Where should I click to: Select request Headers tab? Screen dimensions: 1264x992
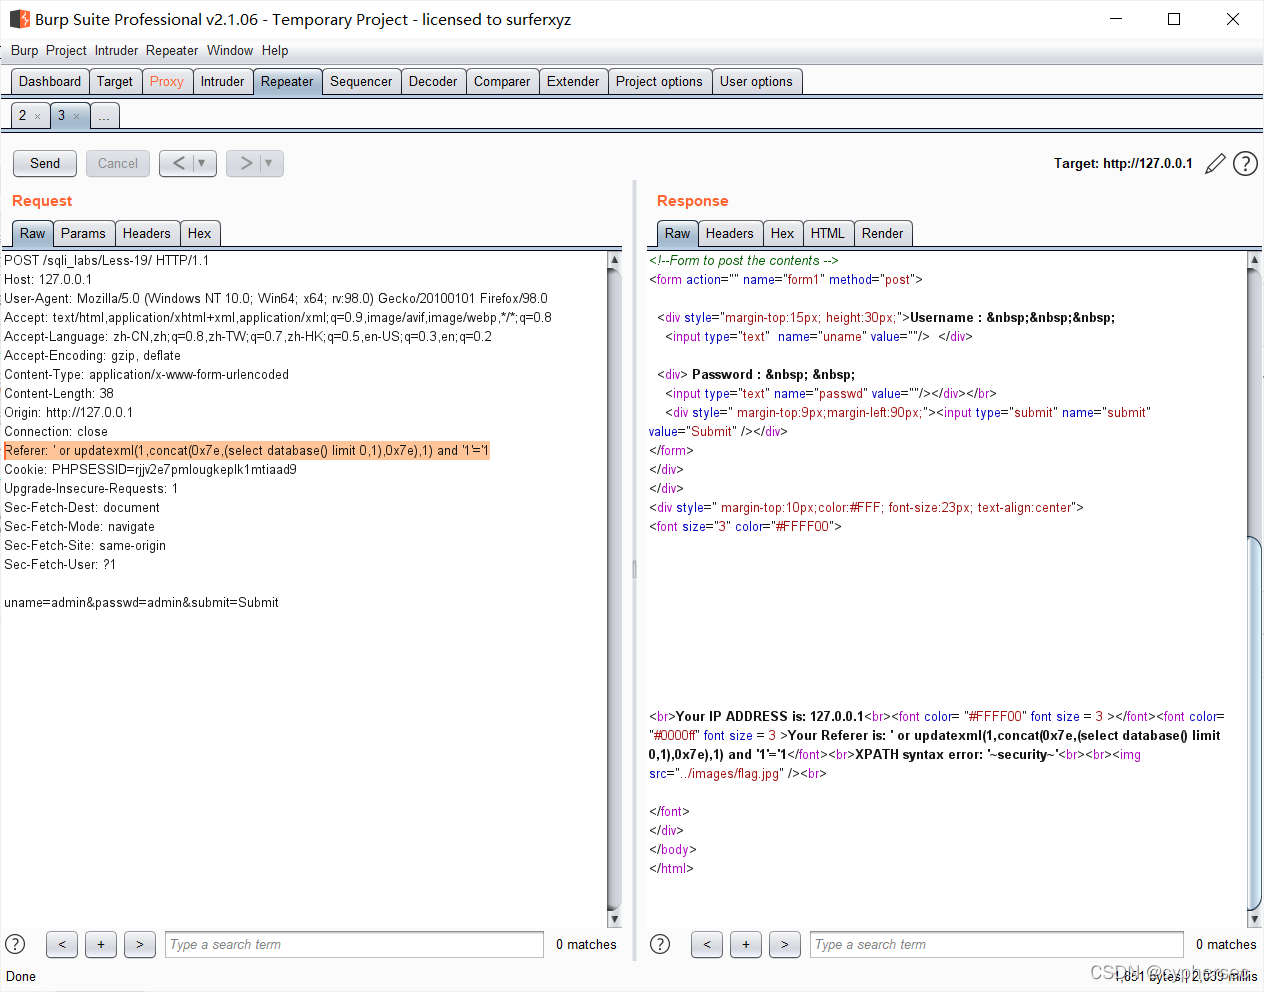147,233
